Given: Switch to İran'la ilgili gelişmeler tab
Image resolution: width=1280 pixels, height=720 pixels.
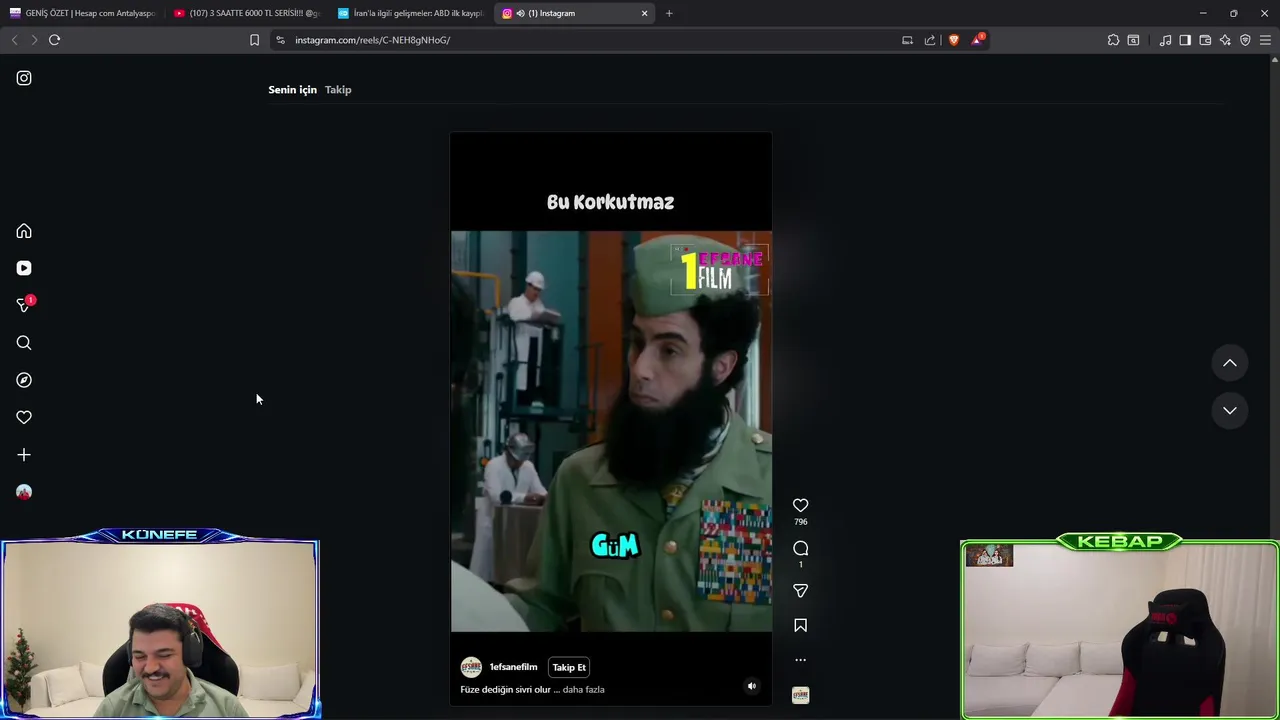Looking at the screenshot, I should pos(411,13).
